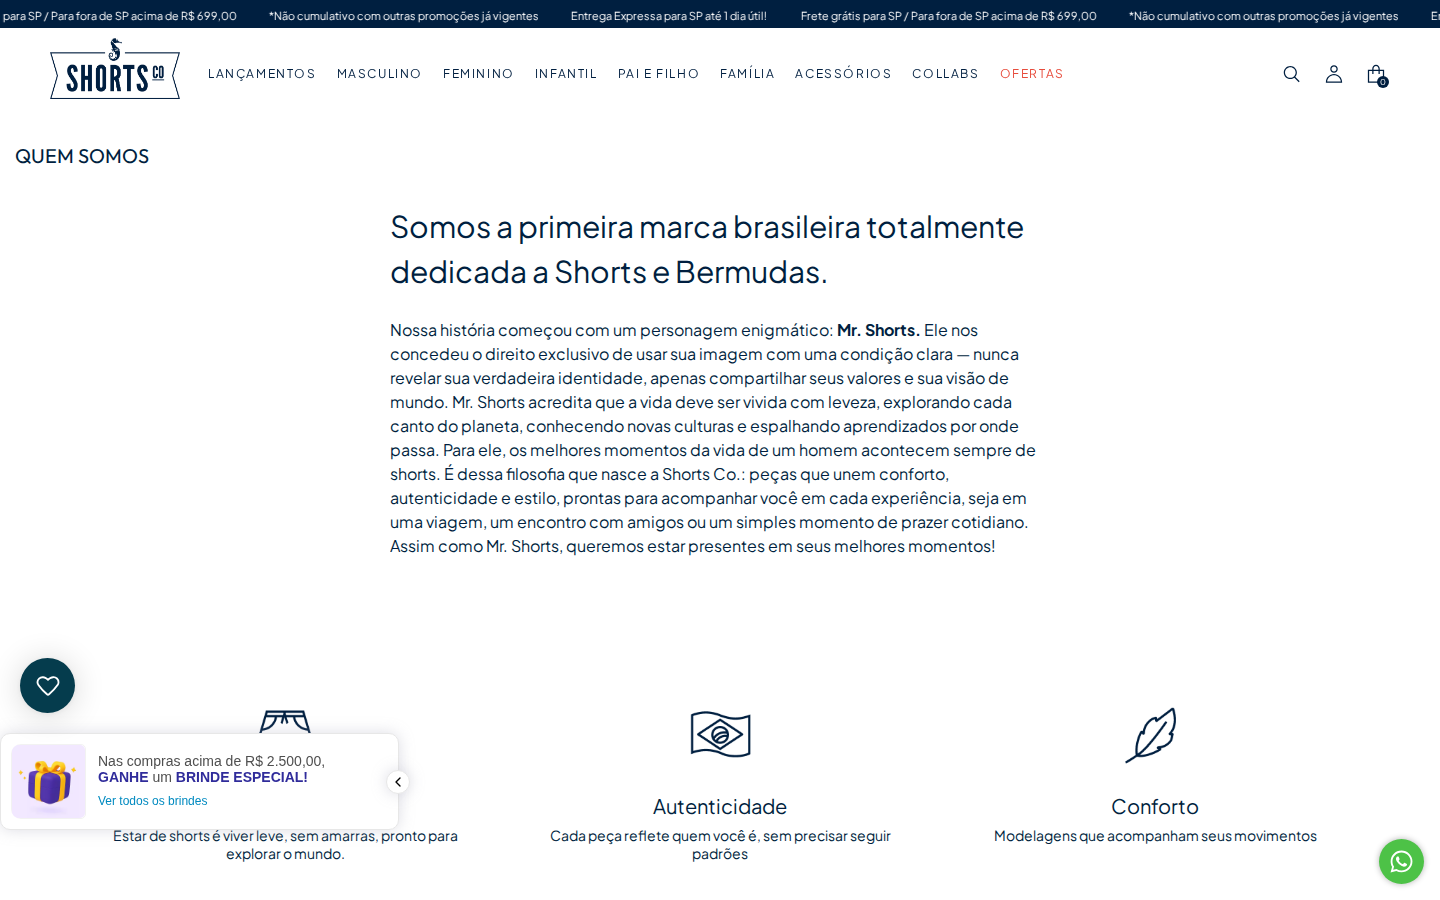Collapse the gift promo popup arrow
This screenshot has width=1440, height=900.
(398, 782)
